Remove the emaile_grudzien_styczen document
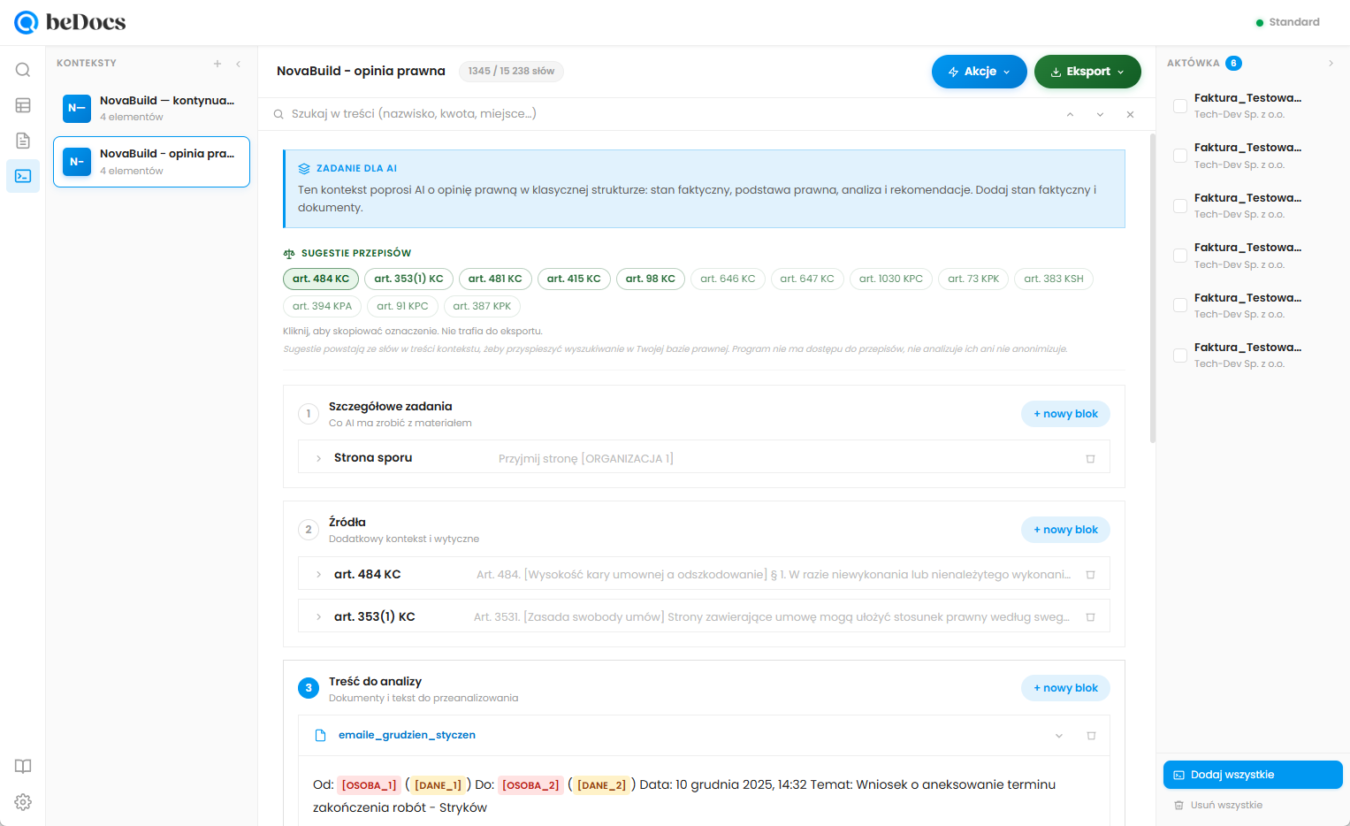 (1091, 735)
